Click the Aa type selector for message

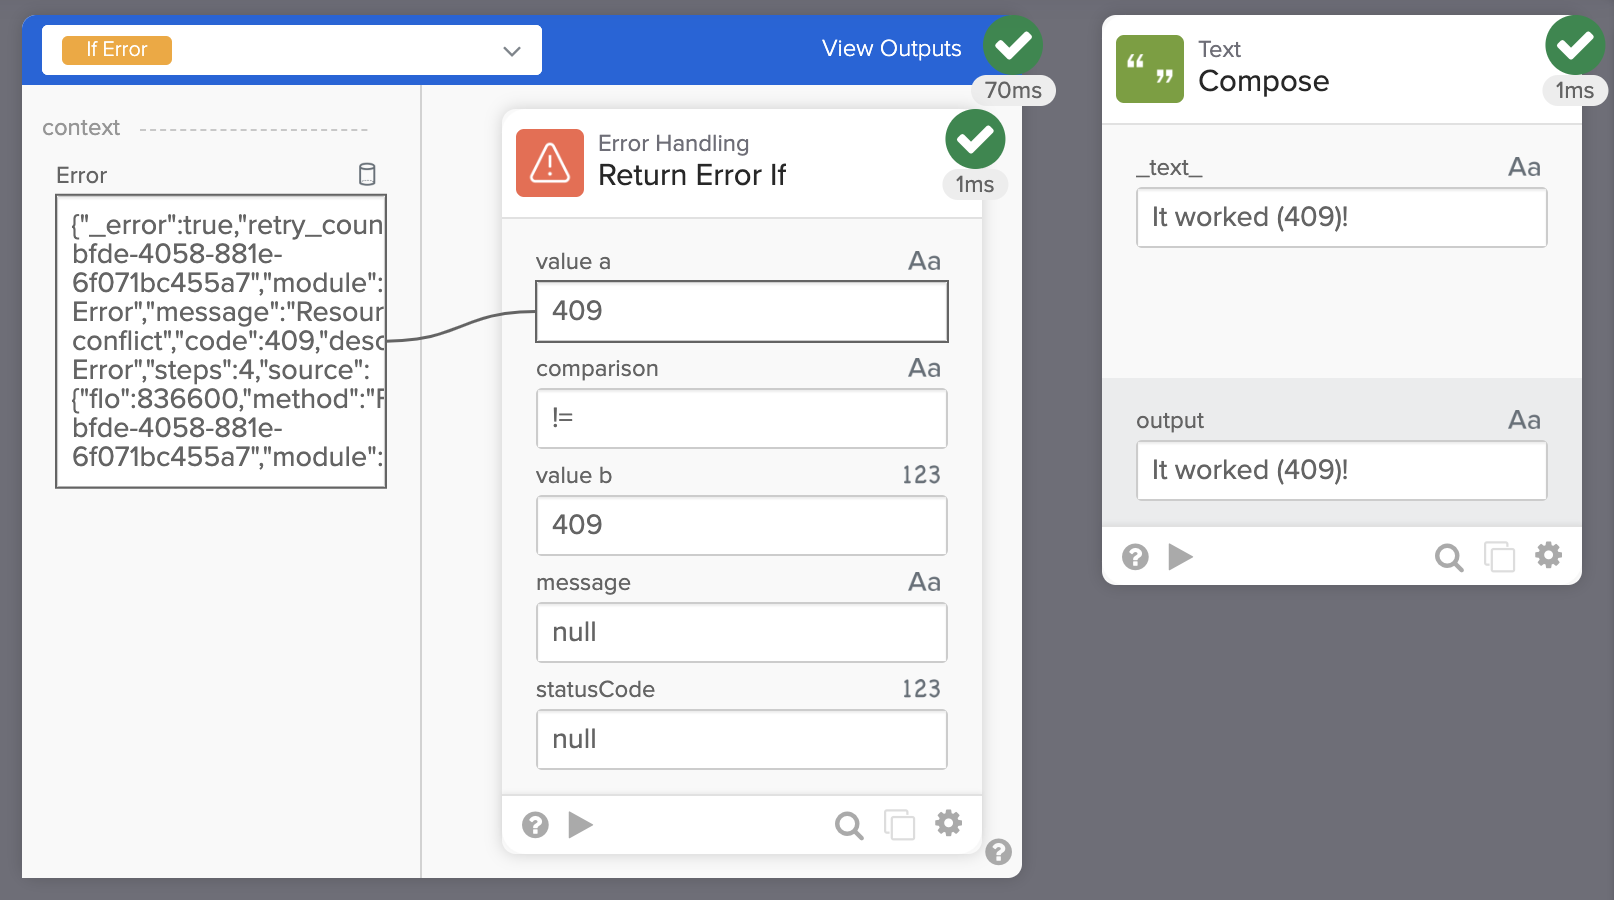point(924,582)
